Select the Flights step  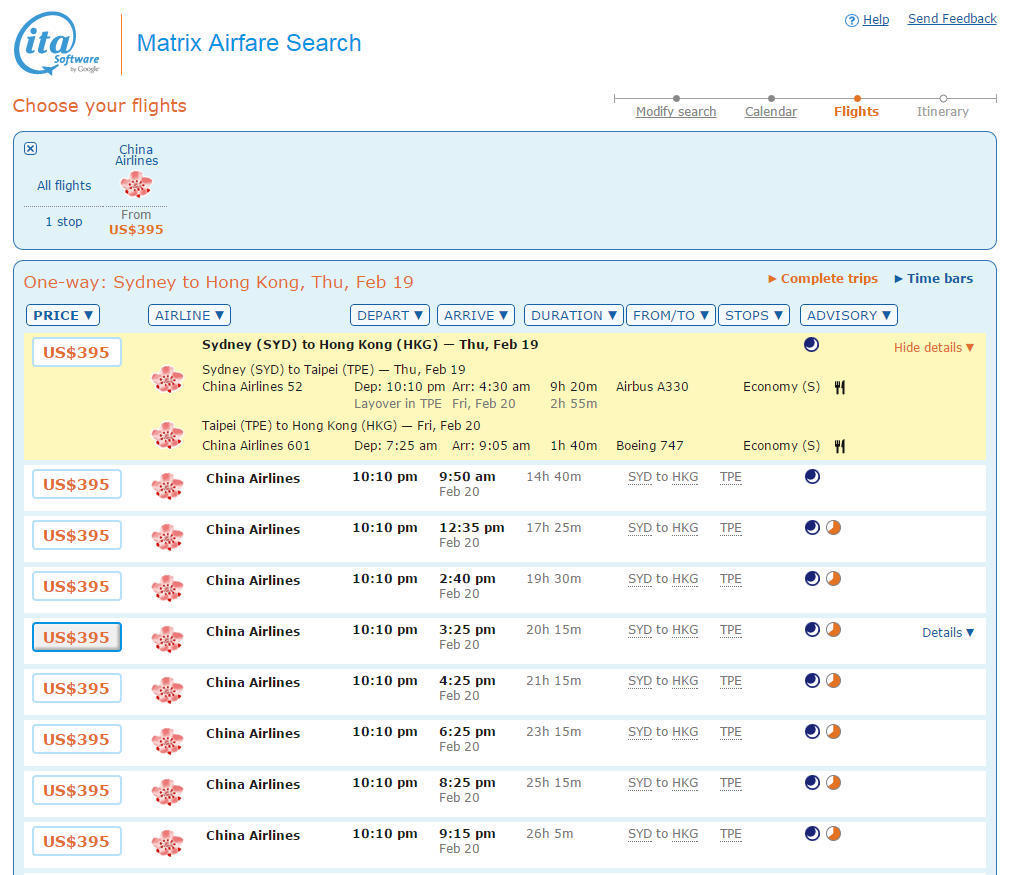coord(856,111)
